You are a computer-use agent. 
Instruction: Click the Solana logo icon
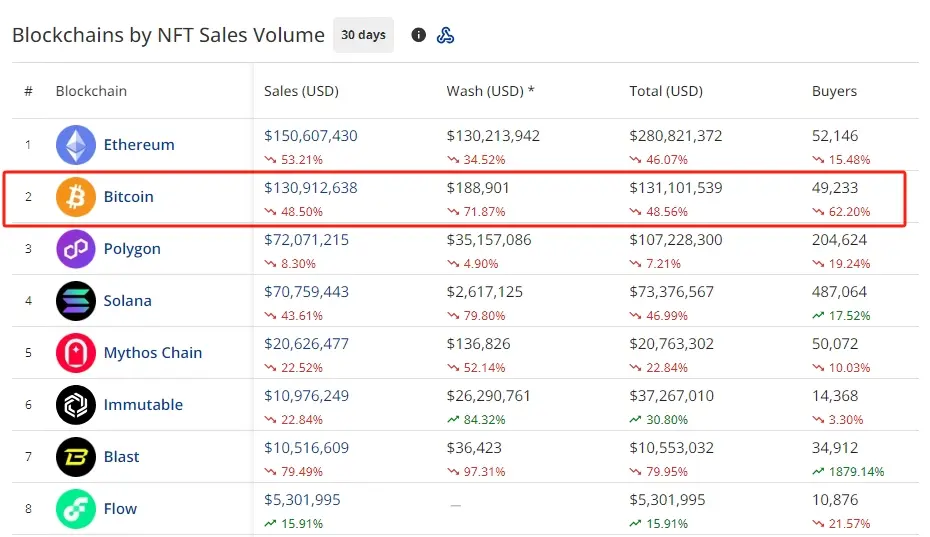76,301
